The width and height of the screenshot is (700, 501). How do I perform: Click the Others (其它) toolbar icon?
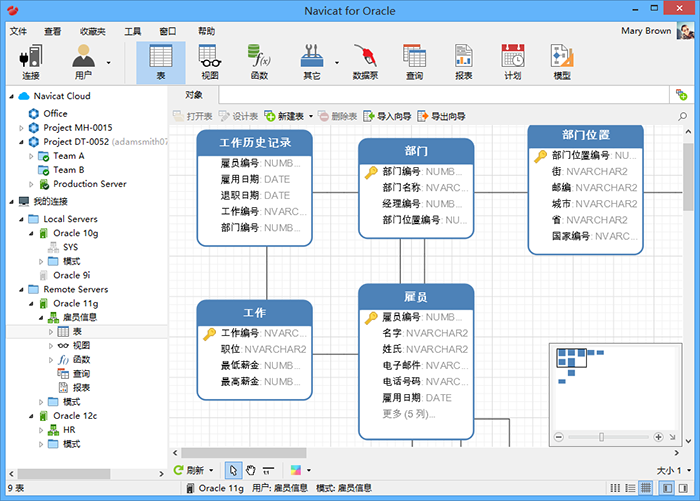312,62
